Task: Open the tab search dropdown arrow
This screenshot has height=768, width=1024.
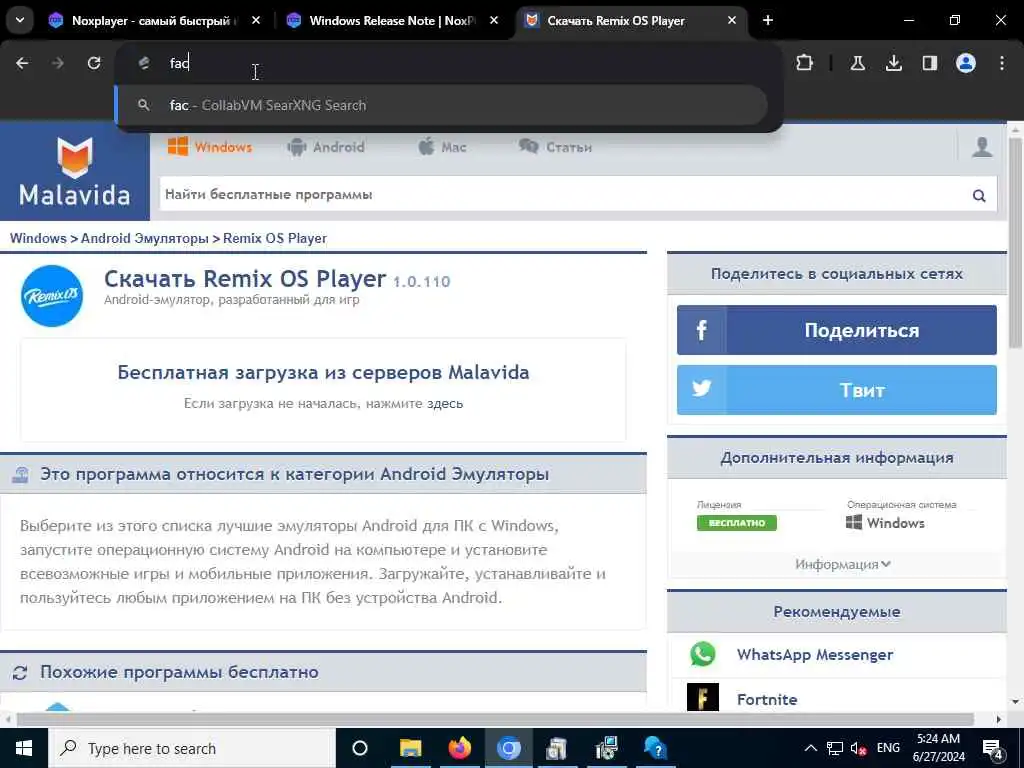Action: 20,20
